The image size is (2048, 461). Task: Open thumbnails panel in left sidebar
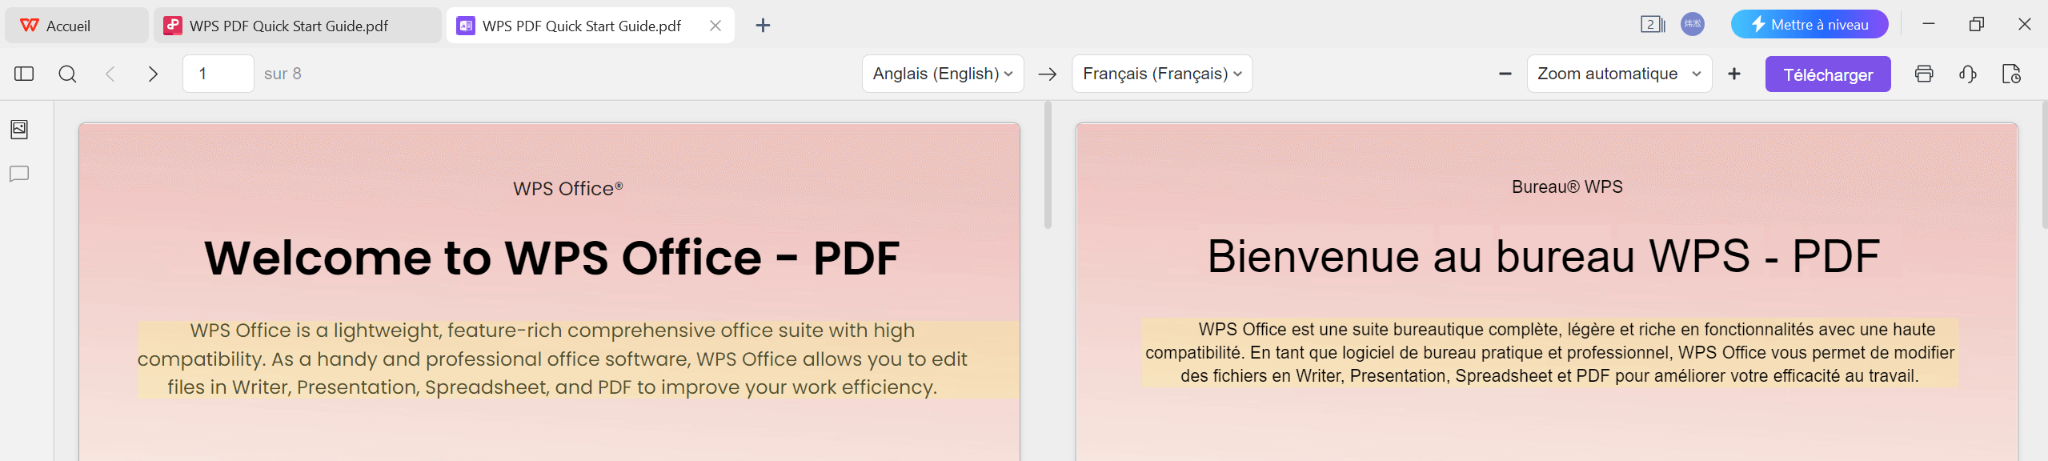click(x=19, y=130)
